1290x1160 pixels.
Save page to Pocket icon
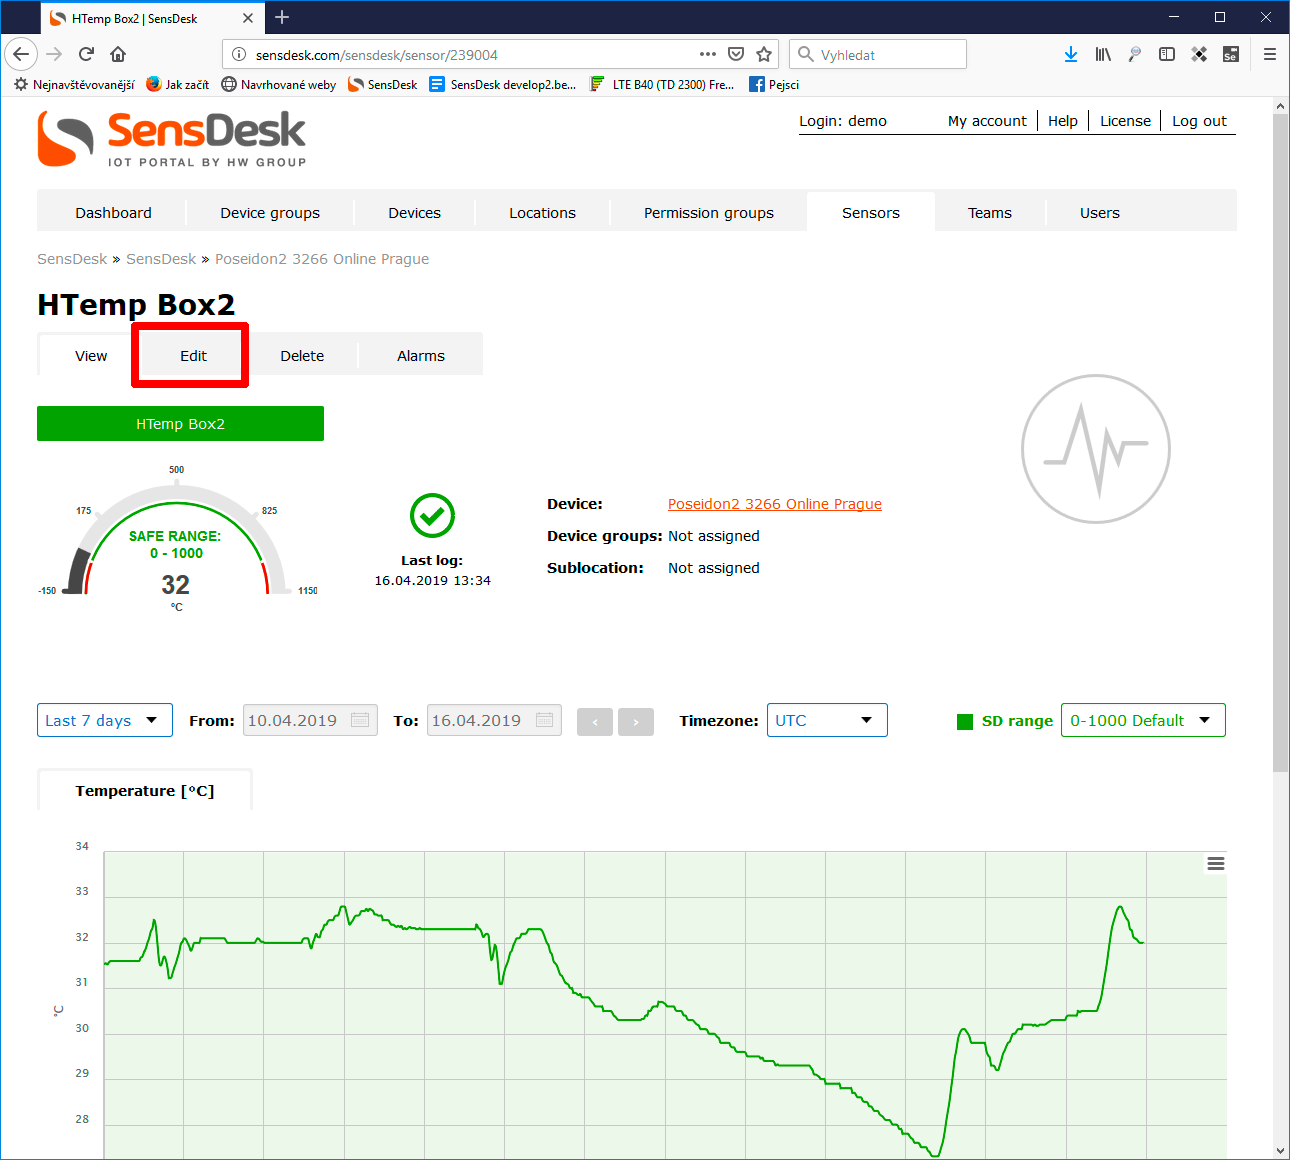[x=736, y=54]
